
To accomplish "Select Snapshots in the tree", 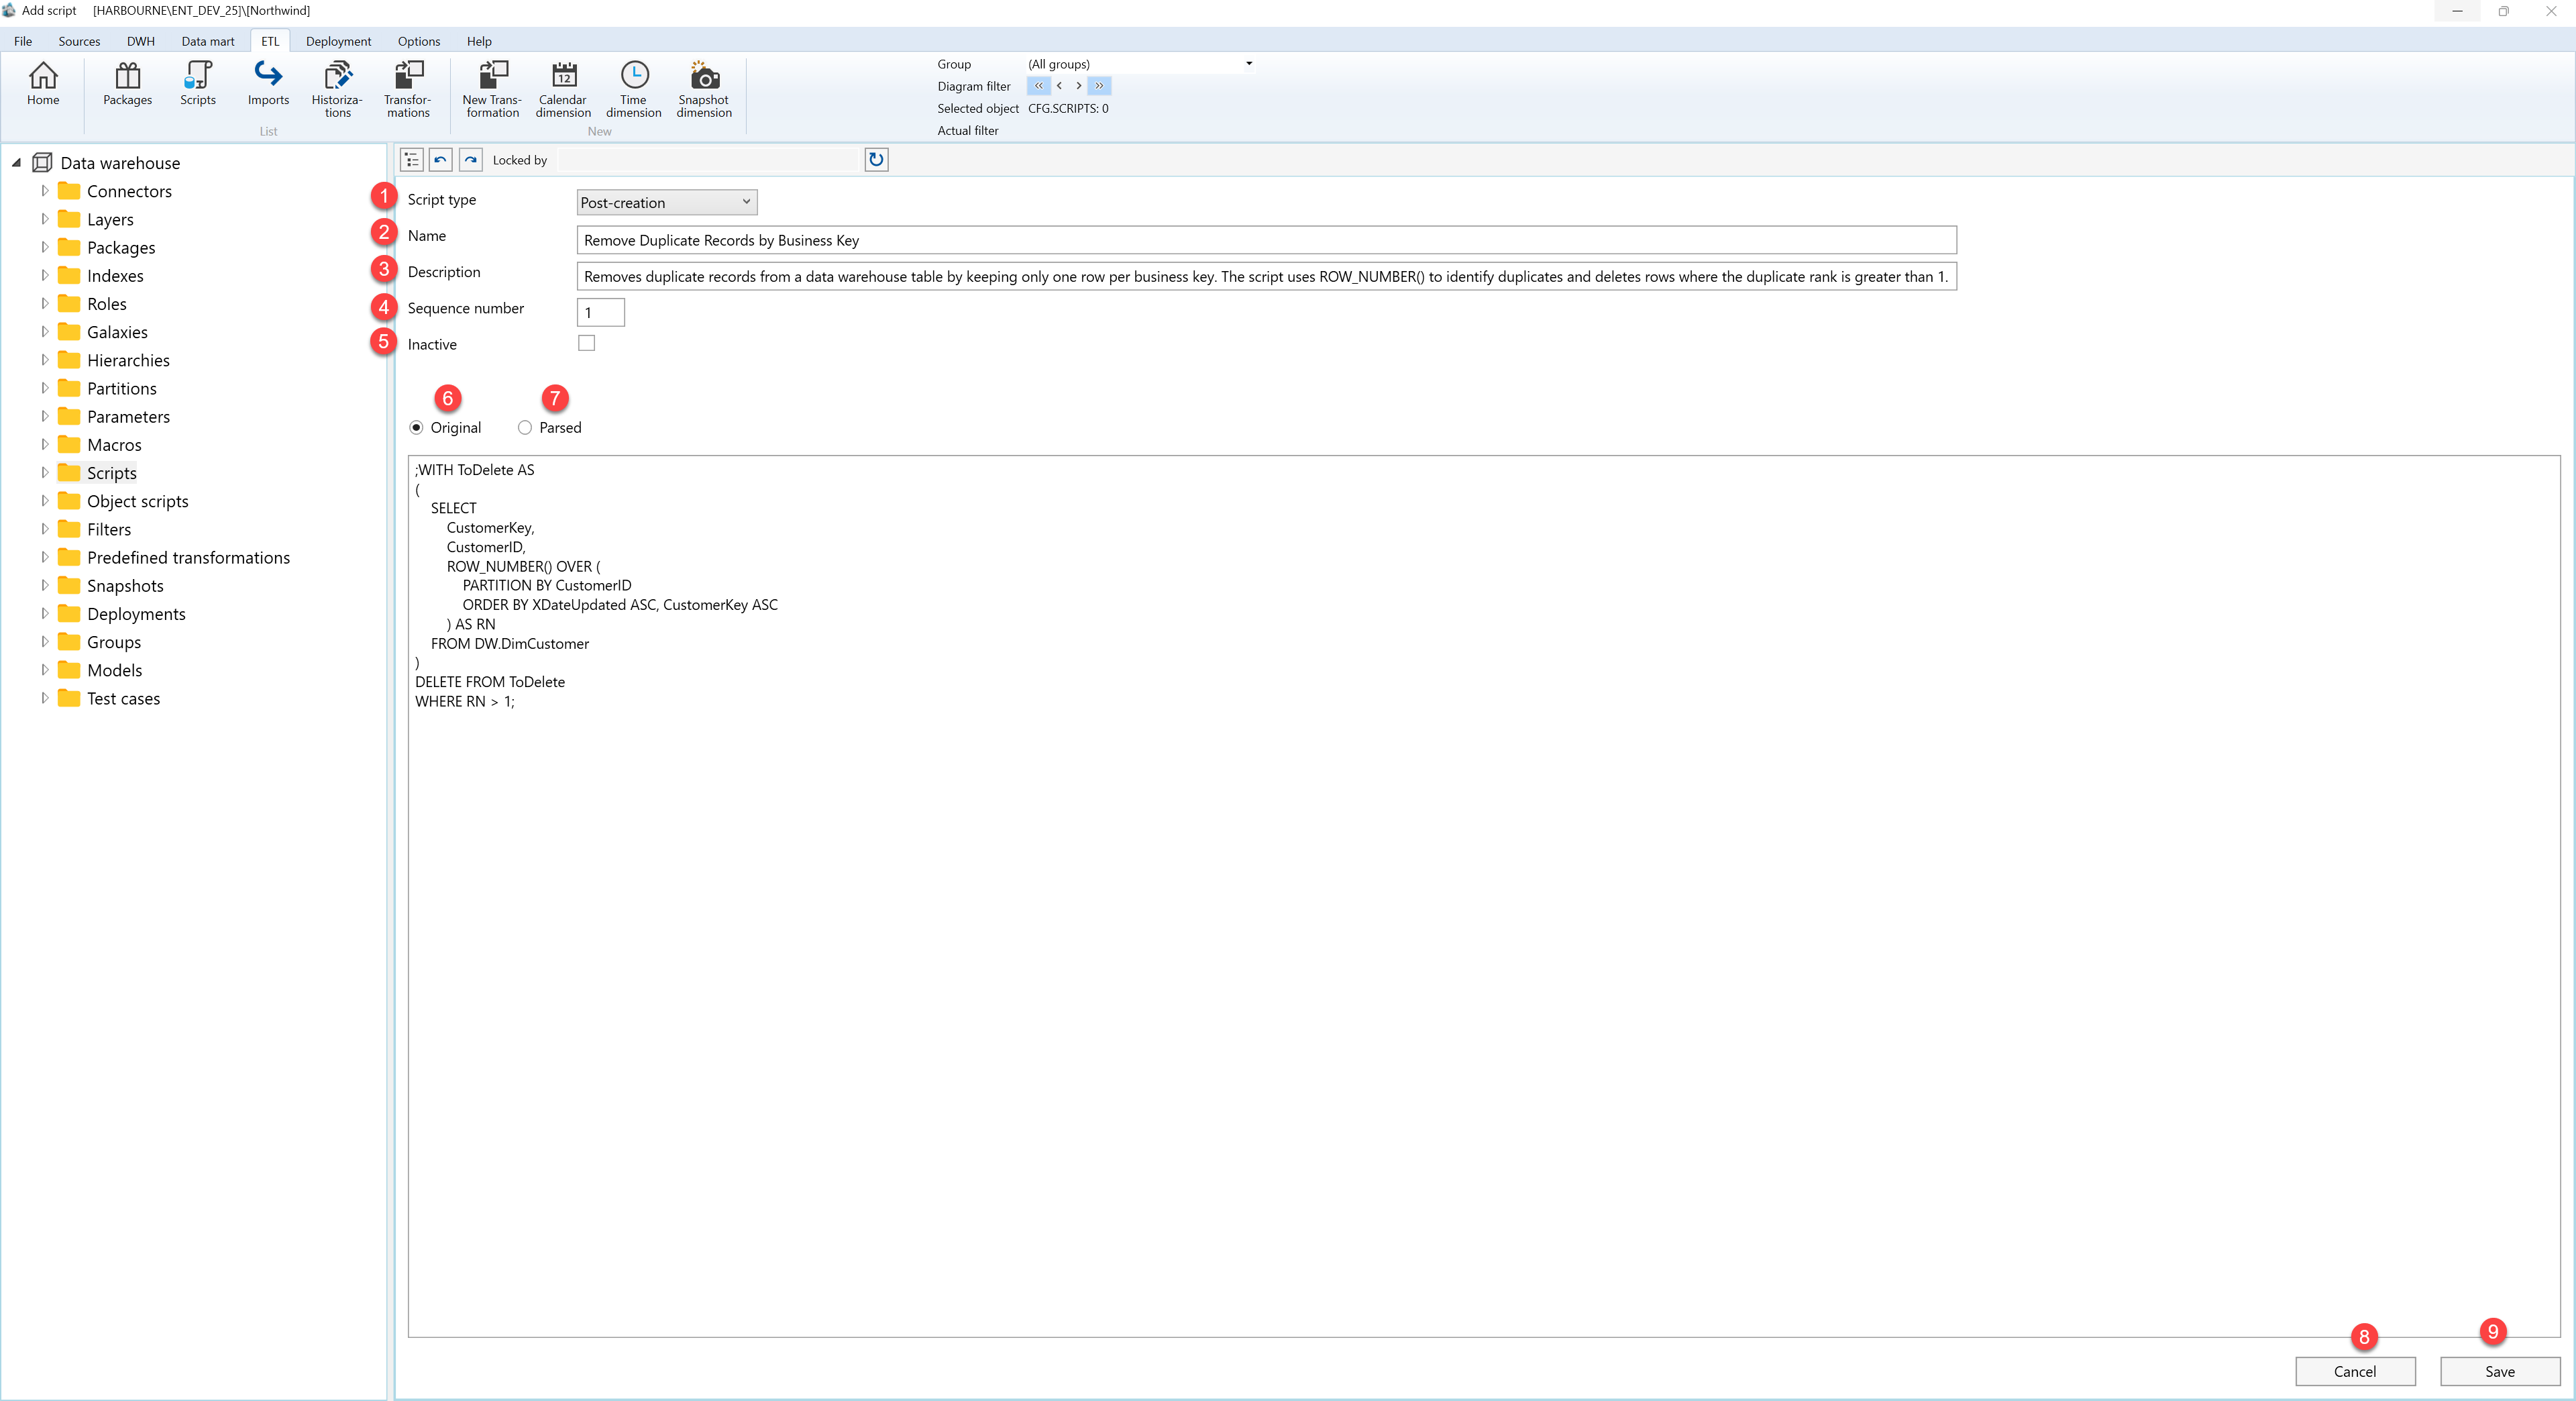I will [125, 585].
